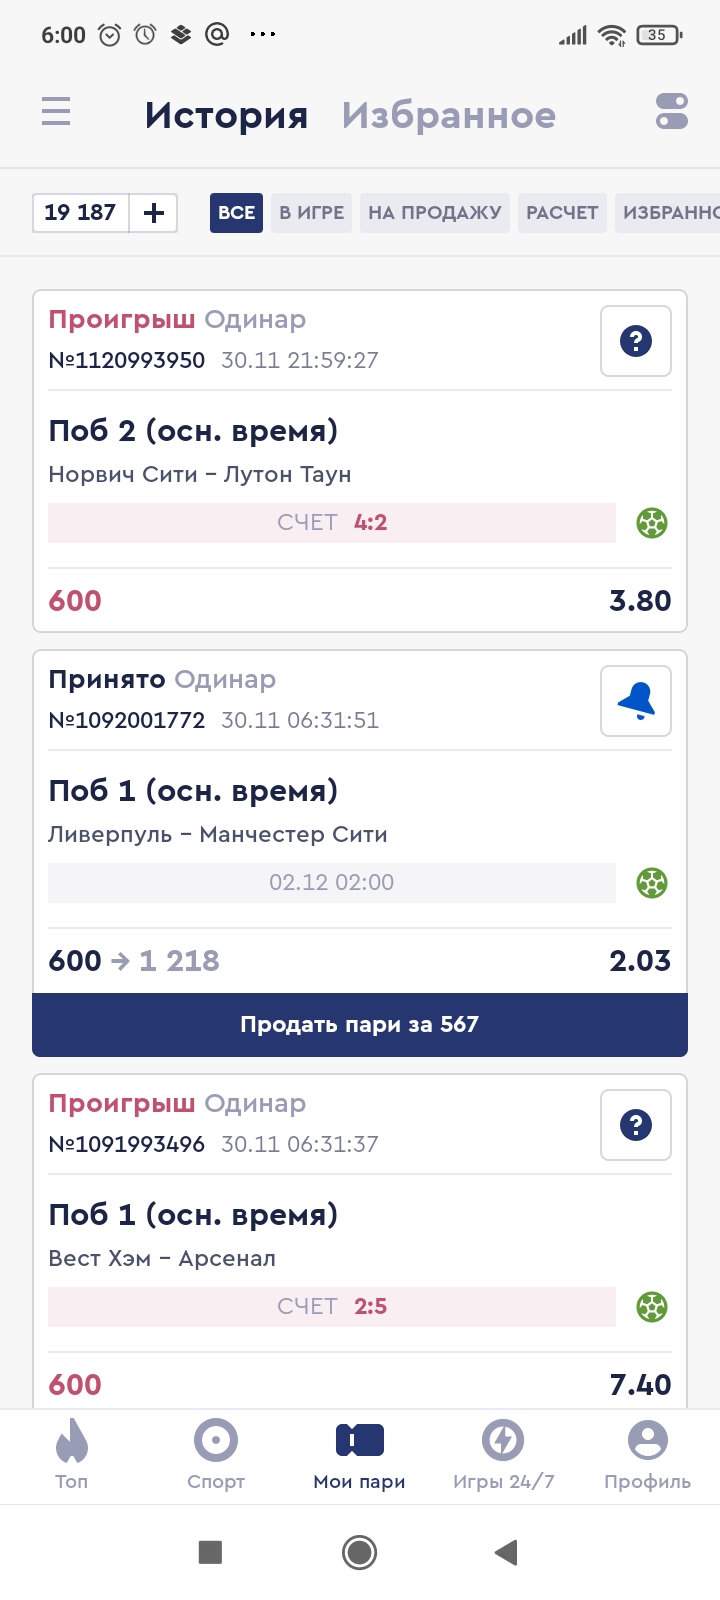The image size is (720, 1600).
Task: Tap football icon on Ливерпуль bet
Action: pyautogui.click(x=652, y=883)
